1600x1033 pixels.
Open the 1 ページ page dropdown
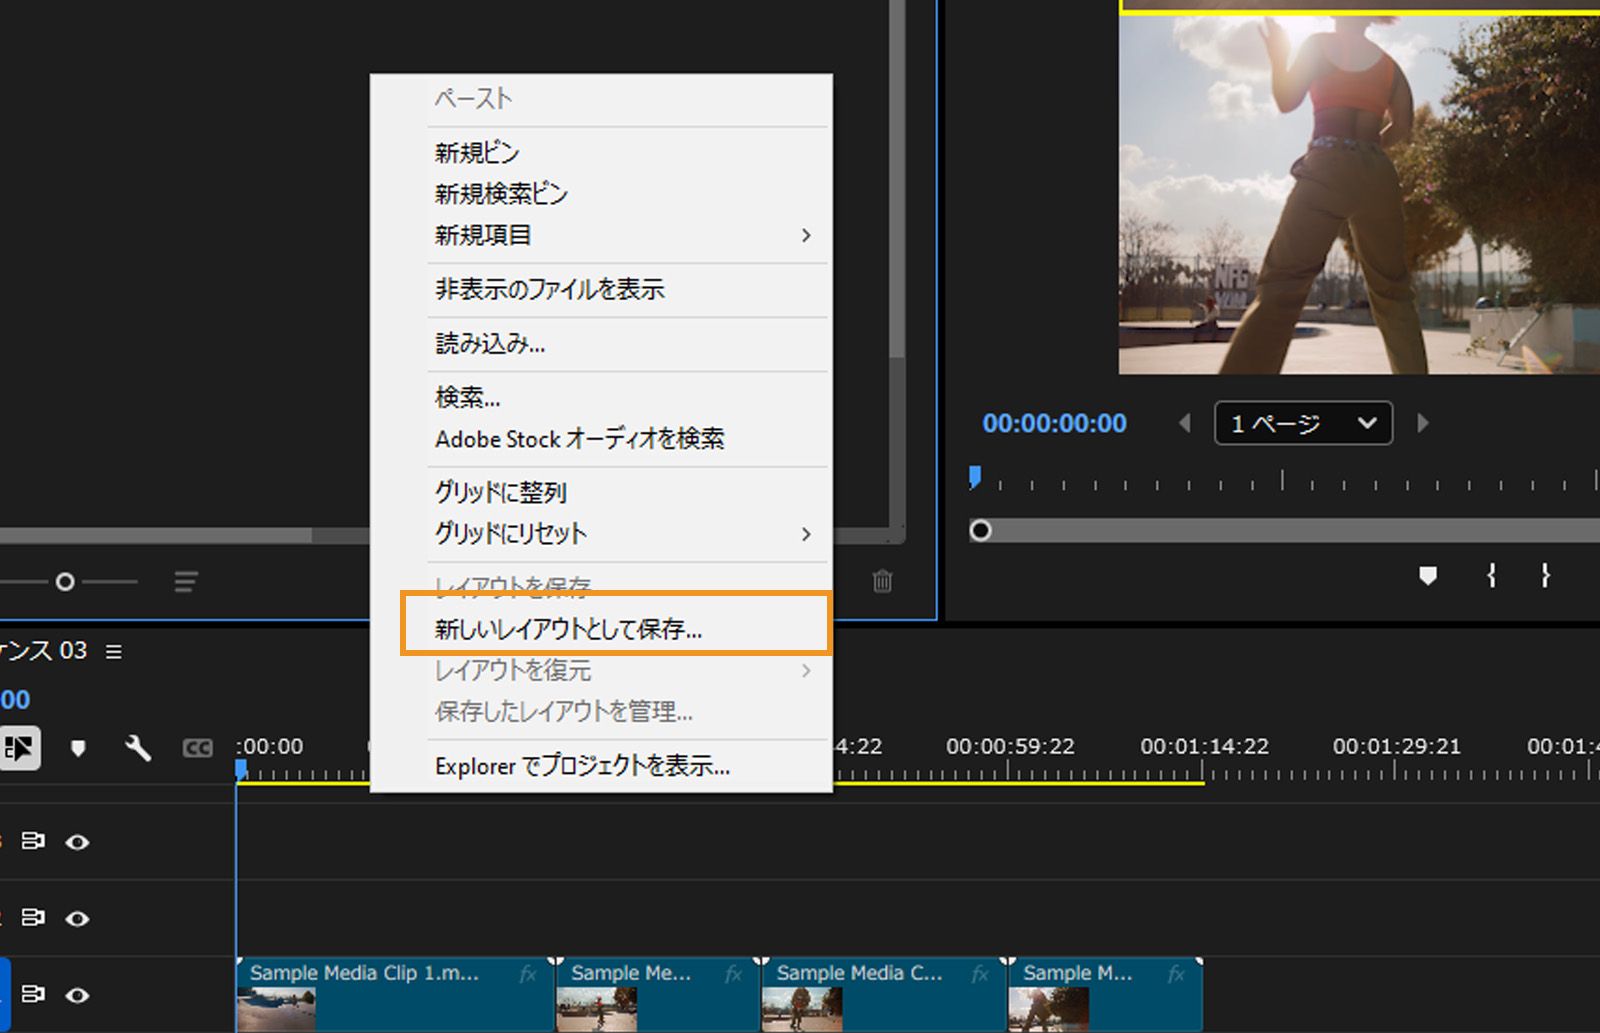[1303, 423]
